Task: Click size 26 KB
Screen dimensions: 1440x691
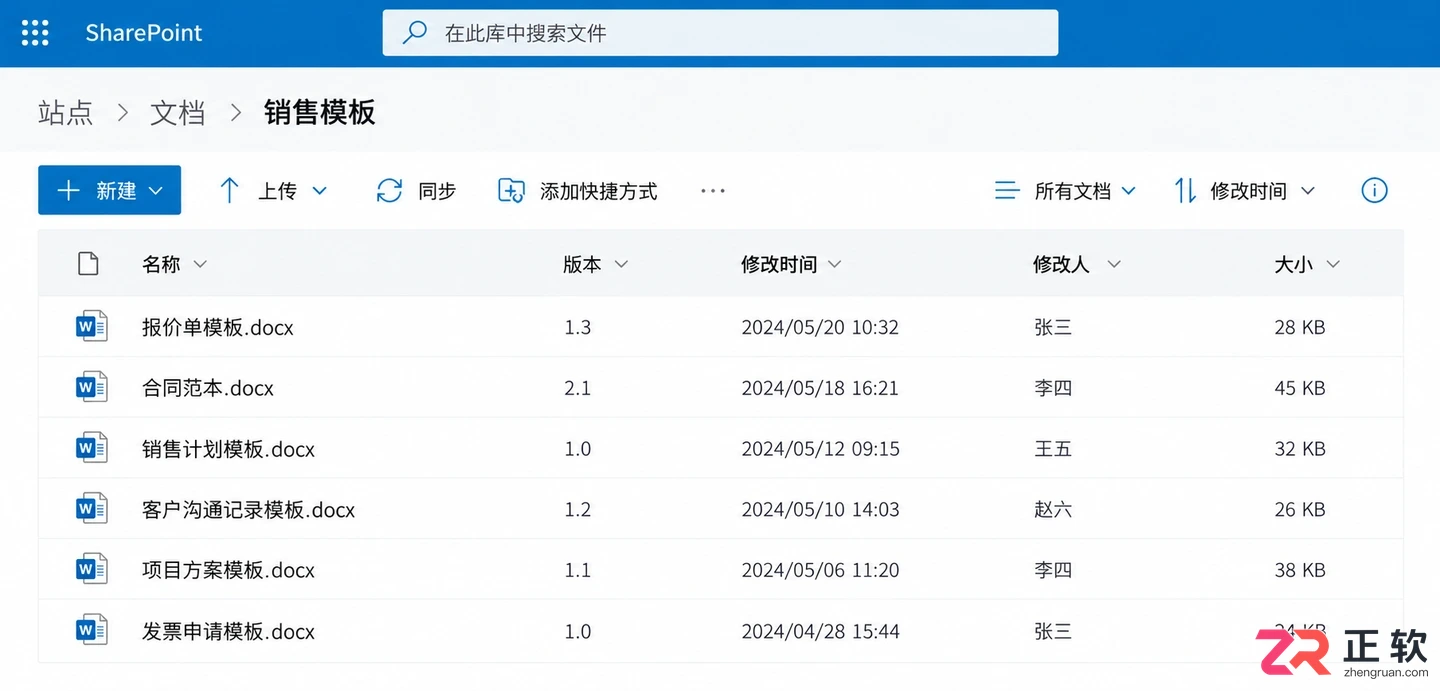Action: click(1300, 510)
